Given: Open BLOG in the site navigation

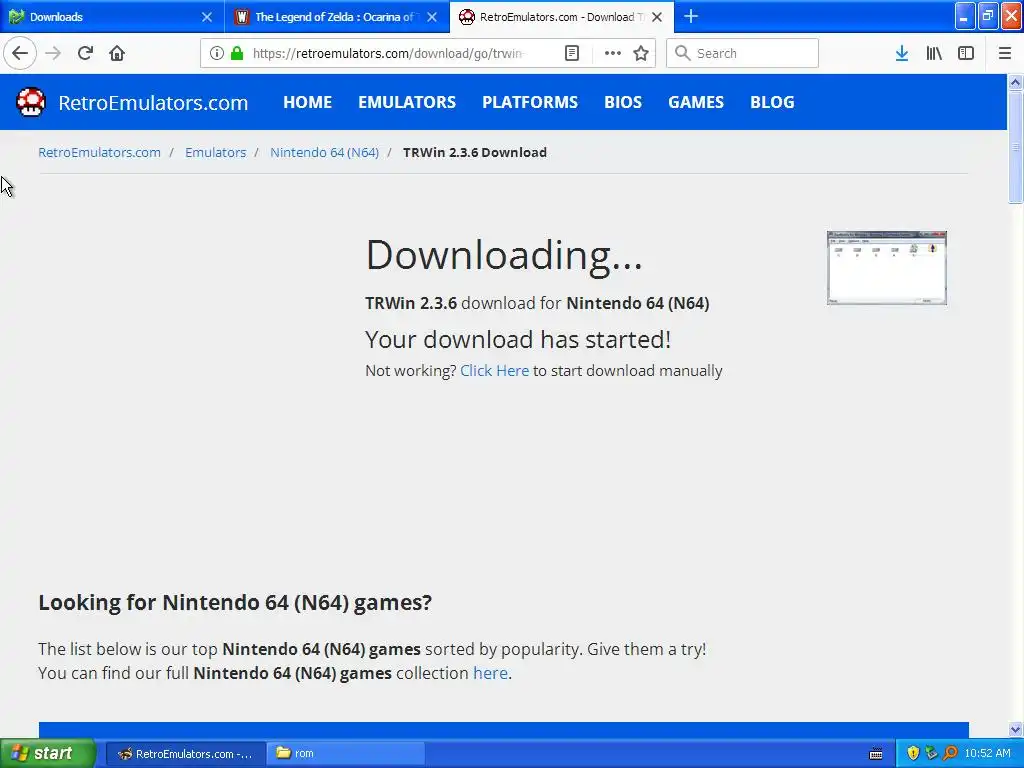Looking at the screenshot, I should (x=772, y=103).
